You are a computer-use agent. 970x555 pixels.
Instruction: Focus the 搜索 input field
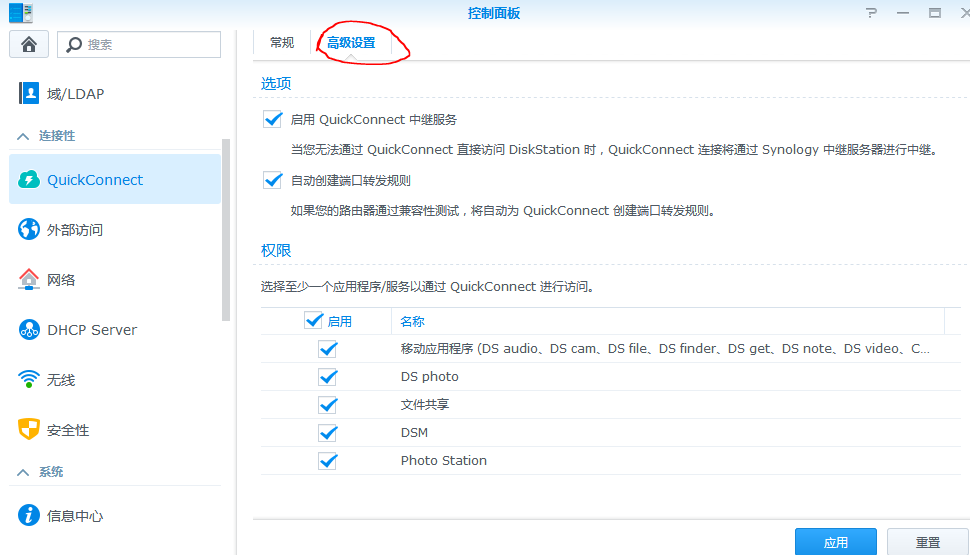pos(139,45)
